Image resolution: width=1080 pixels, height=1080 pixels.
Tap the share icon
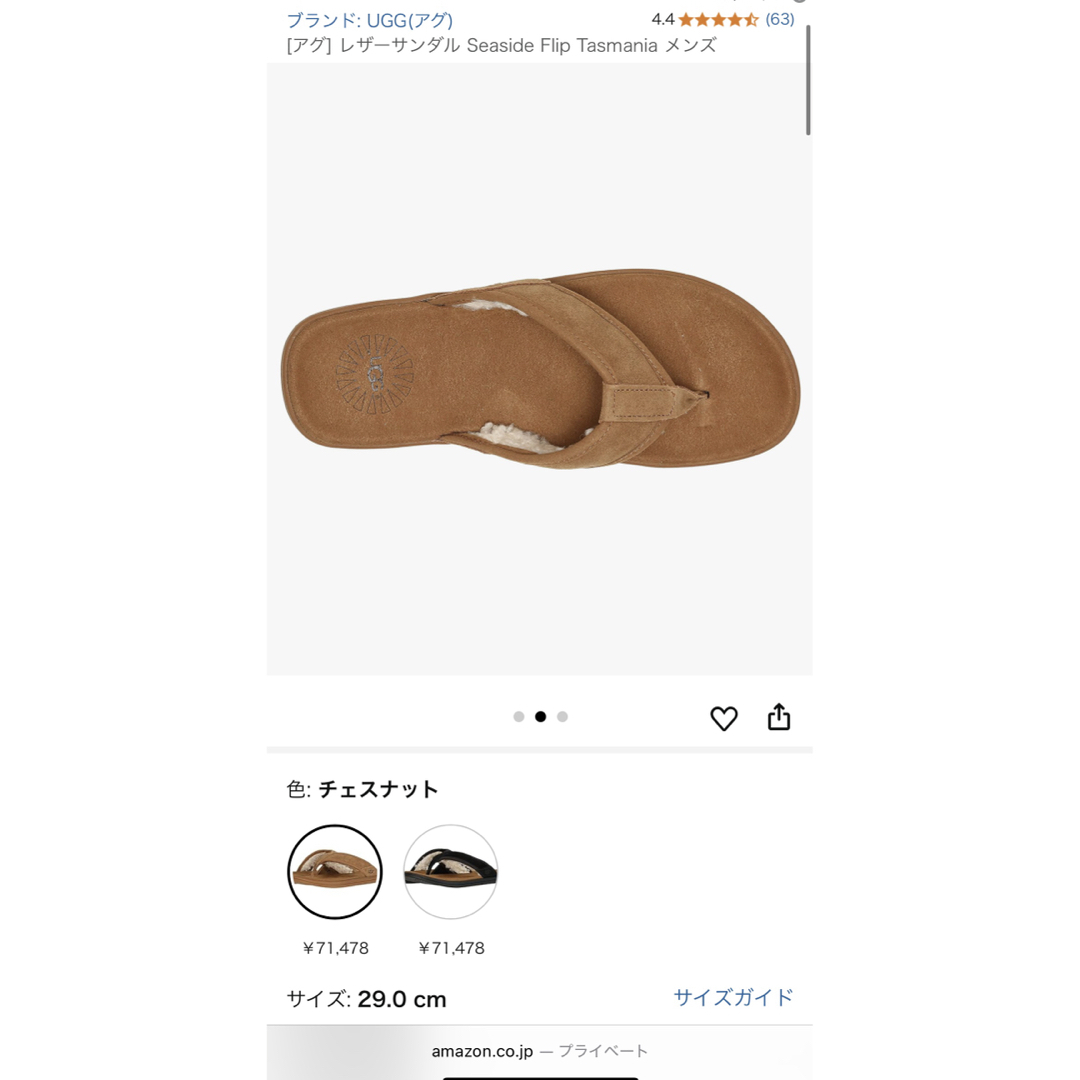click(779, 717)
